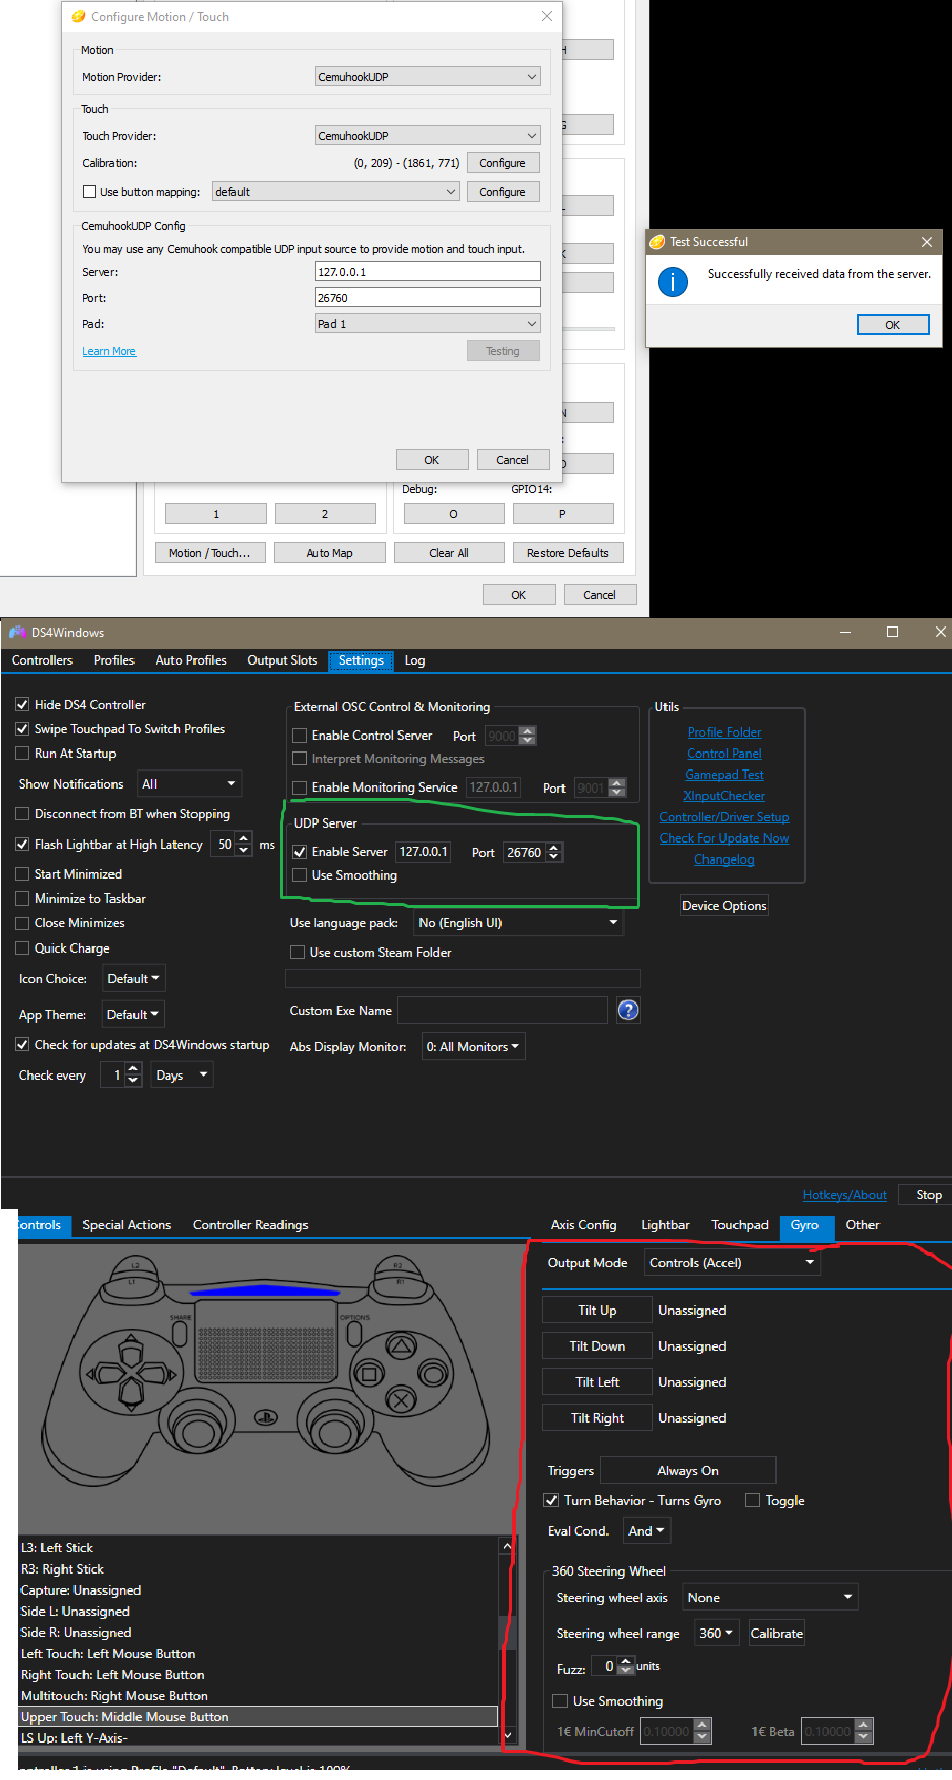Enable Run At Startup
This screenshot has width=952, height=1780.
pos(22,753)
